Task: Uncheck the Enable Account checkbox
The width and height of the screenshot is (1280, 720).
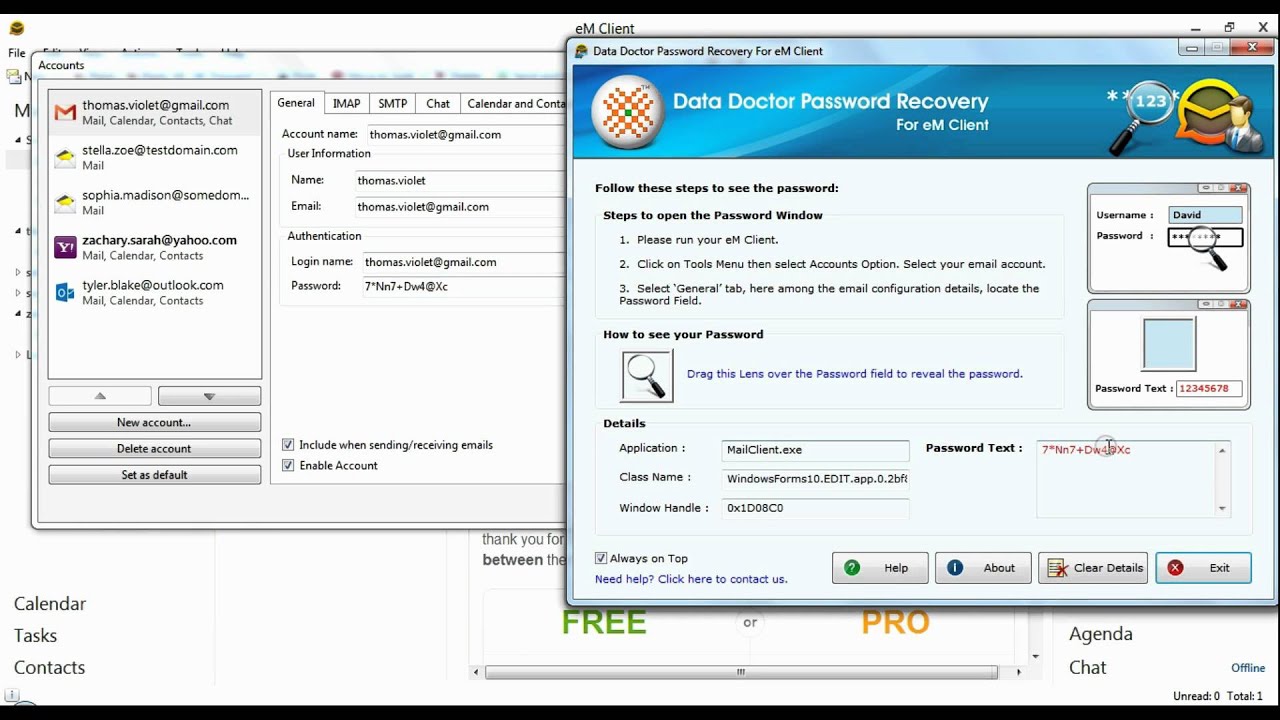Action: (x=288, y=466)
